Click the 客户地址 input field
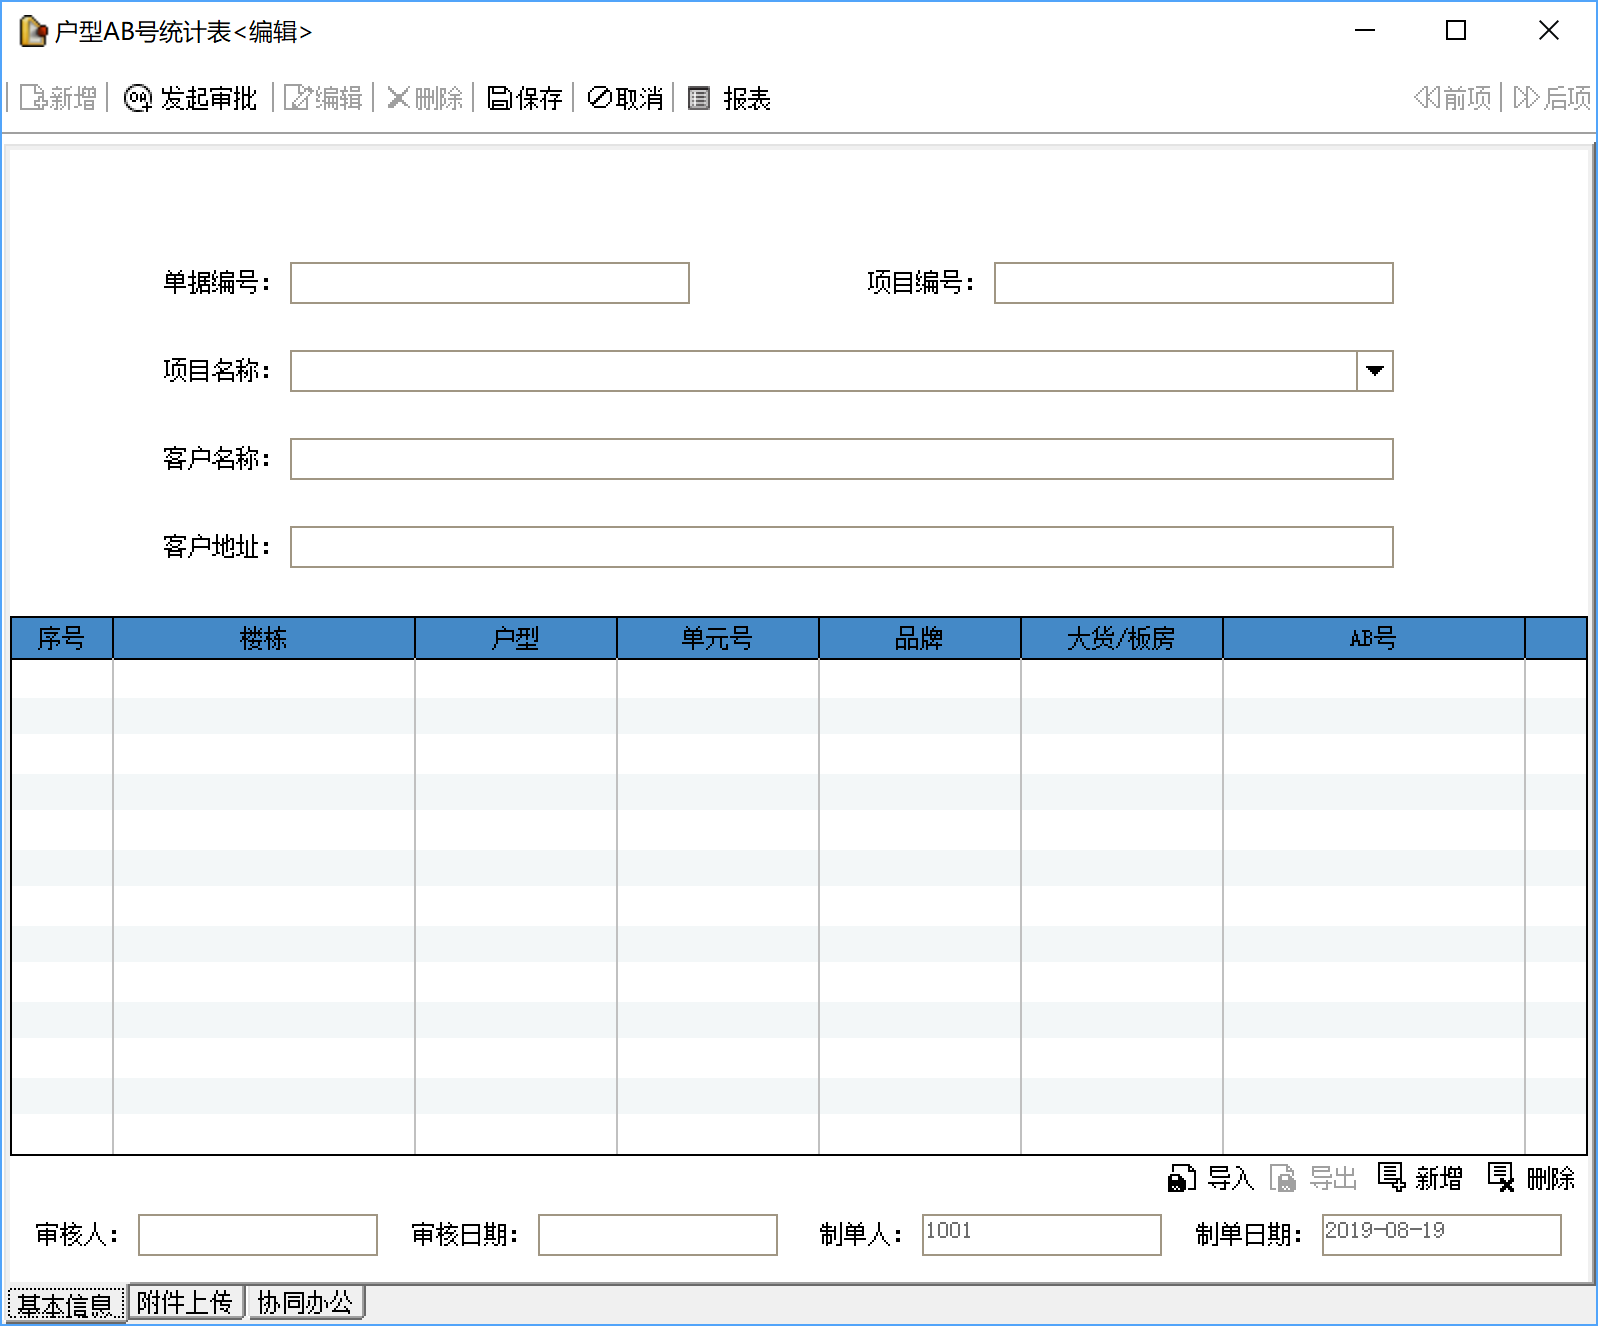 tap(841, 547)
